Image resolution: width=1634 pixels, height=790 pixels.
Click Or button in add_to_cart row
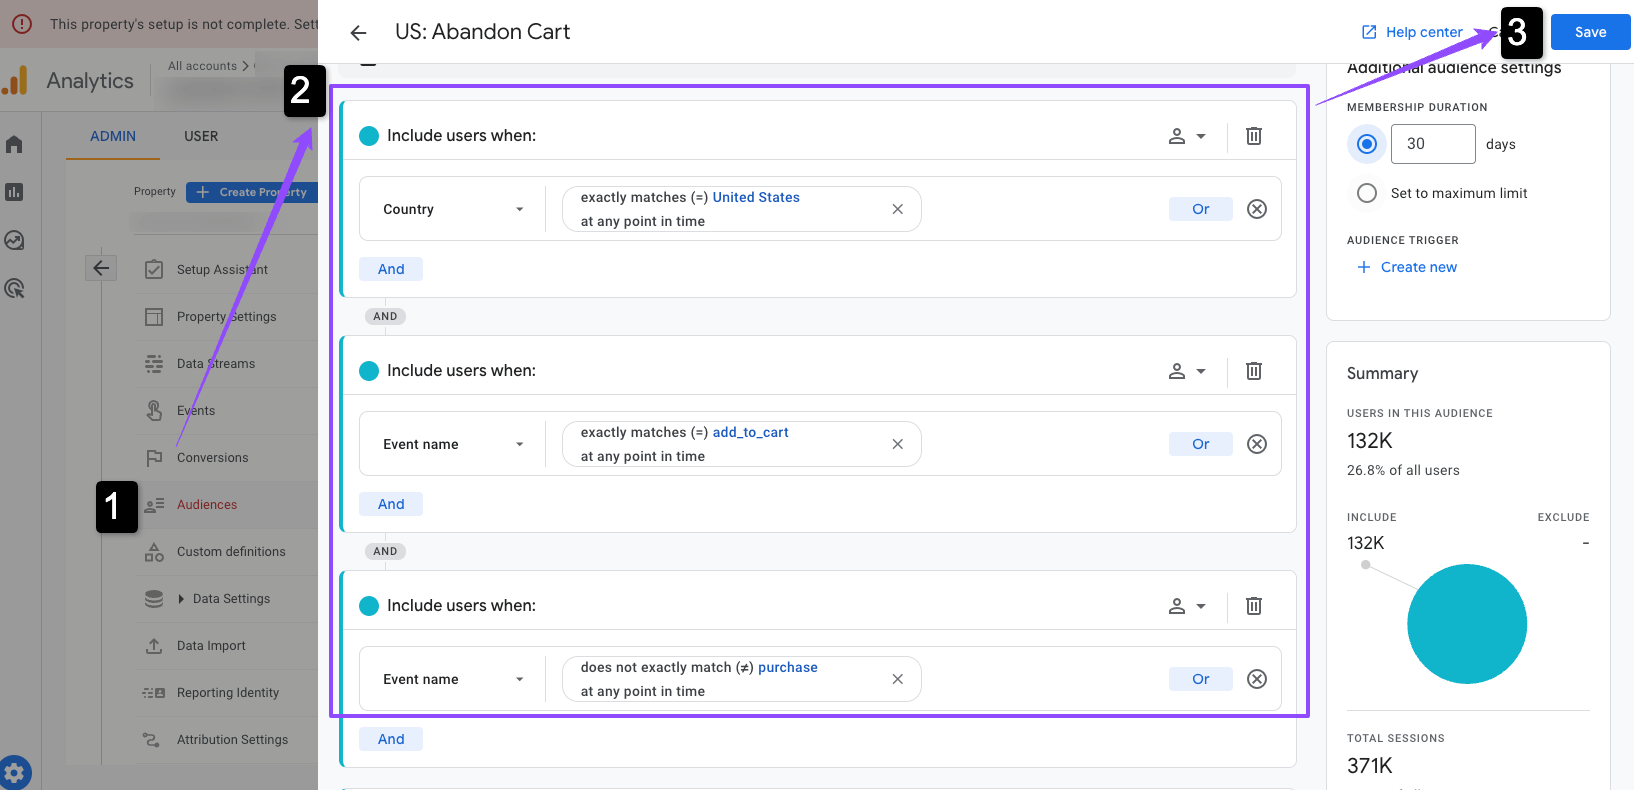(1201, 444)
